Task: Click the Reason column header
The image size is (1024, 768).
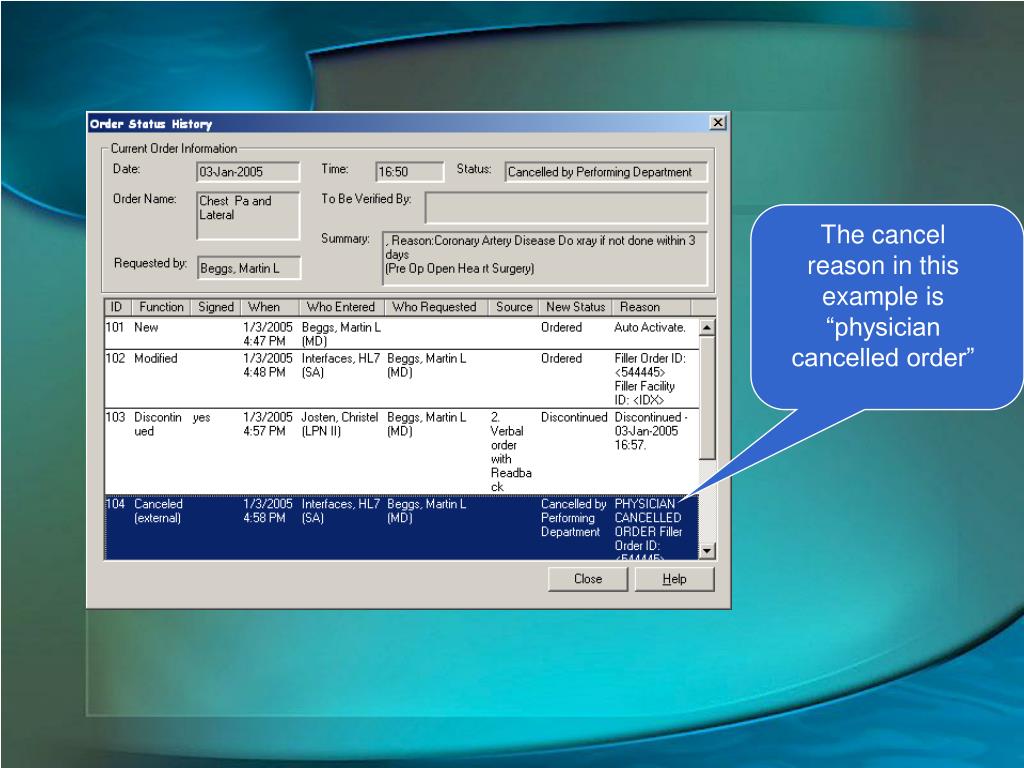Action: [651, 307]
